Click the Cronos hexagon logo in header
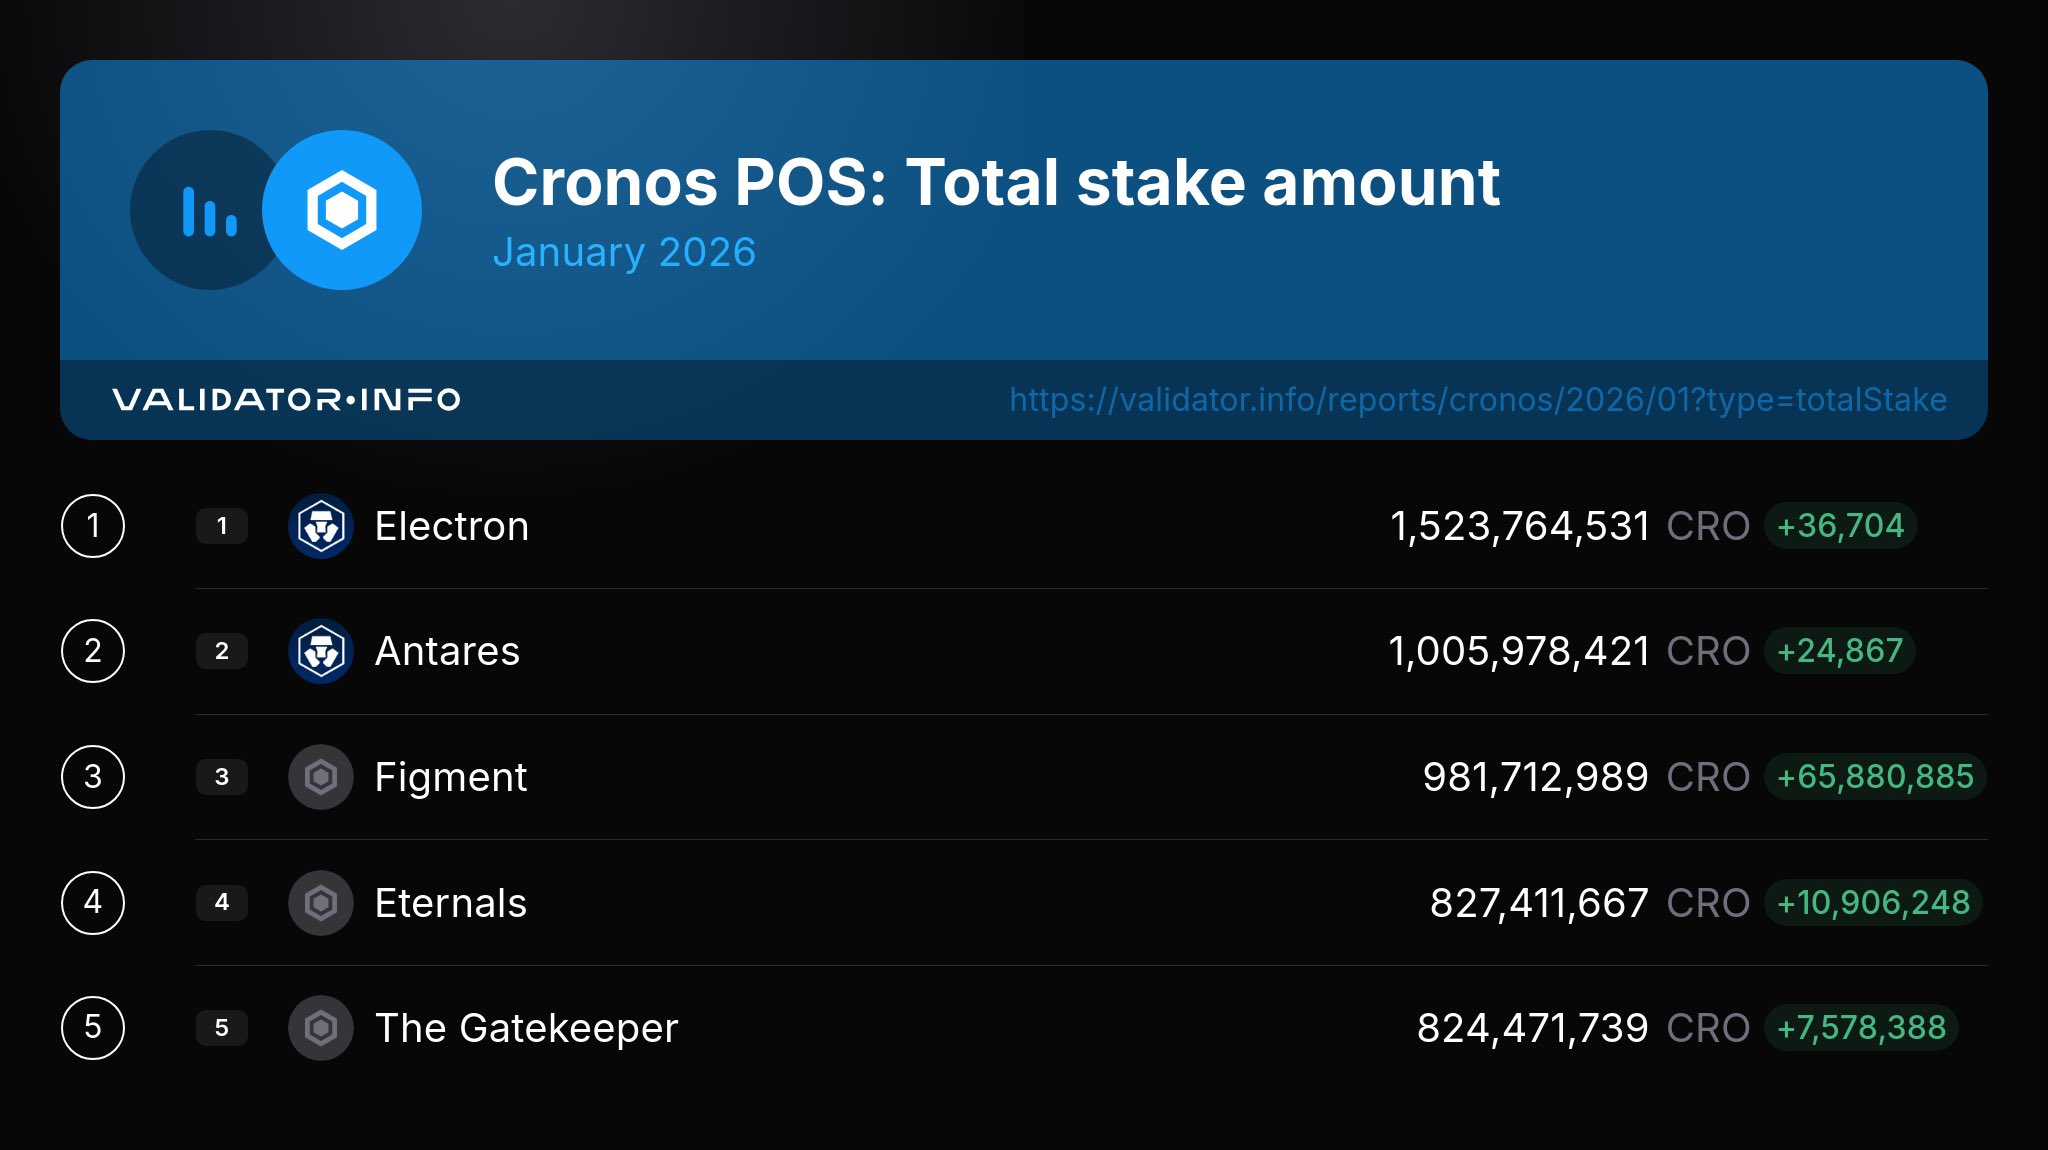Viewport: 2048px width, 1150px height. click(x=342, y=210)
